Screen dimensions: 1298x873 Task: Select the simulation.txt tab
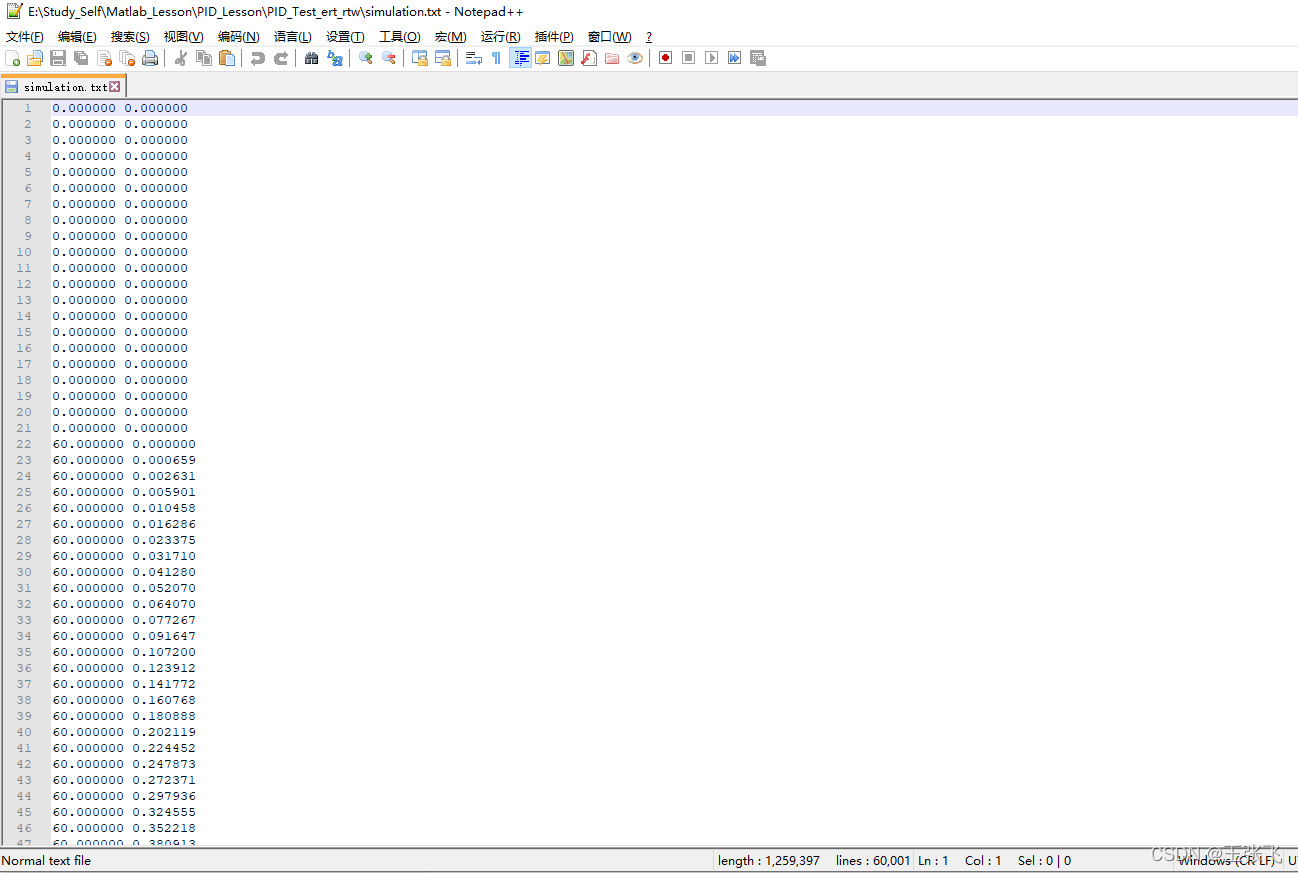coord(63,87)
